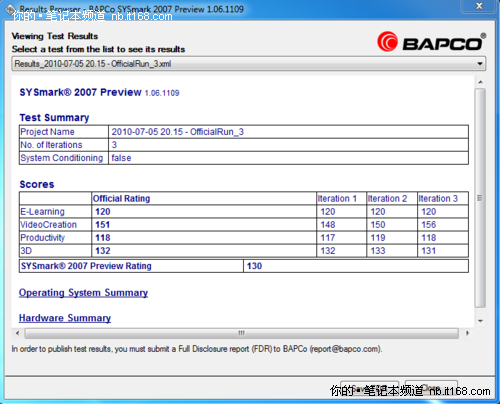Viewport: 500px width, 404px height.
Task: Click the SYSmark 2007 Preview Rating value 130
Action: pyautogui.click(x=254, y=266)
